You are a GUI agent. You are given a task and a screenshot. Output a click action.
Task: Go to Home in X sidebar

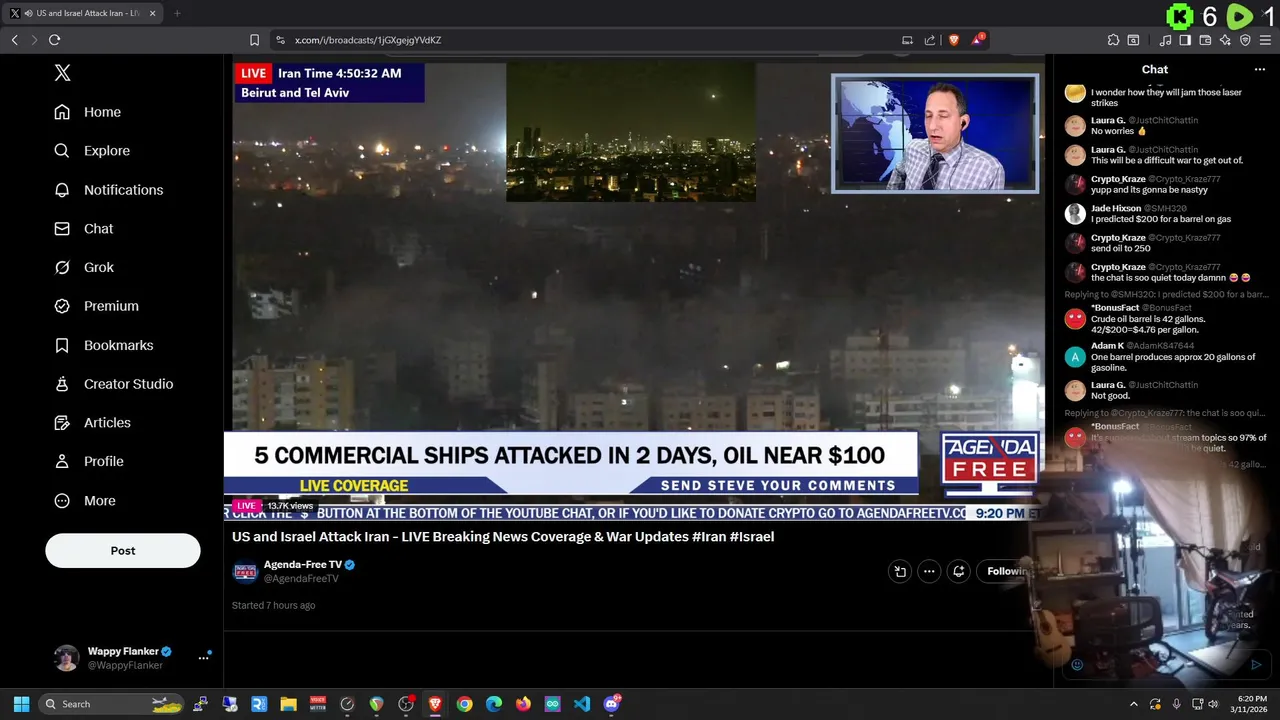(88, 112)
